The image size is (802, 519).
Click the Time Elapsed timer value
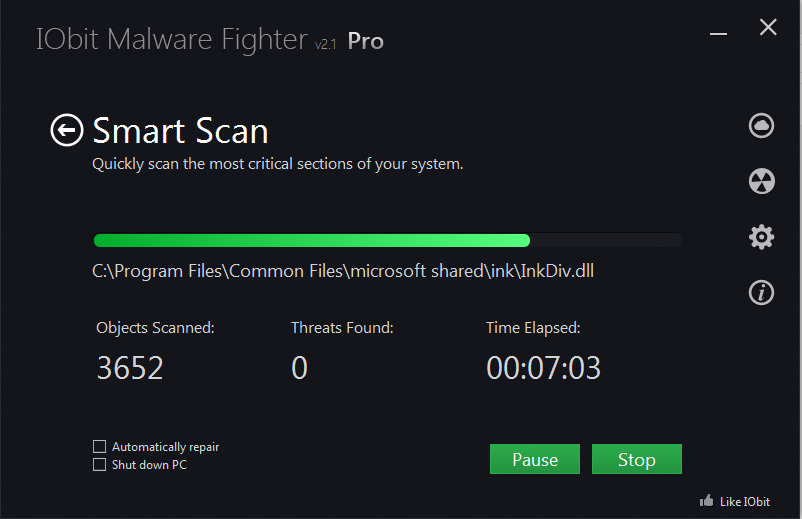[x=543, y=368]
